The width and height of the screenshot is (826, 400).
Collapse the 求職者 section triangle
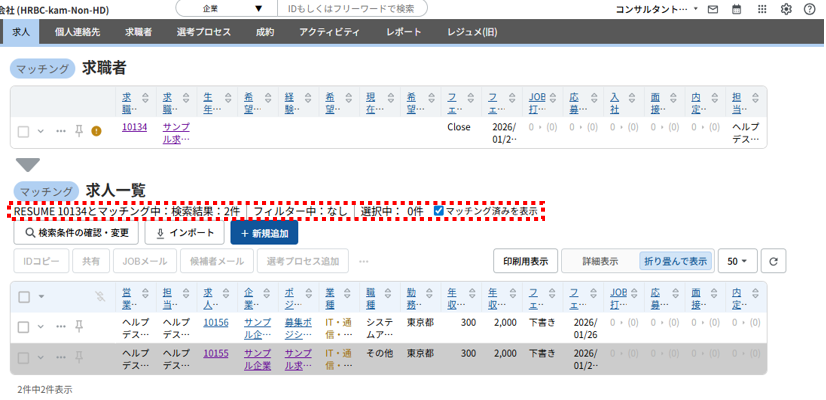pyautogui.click(x=28, y=164)
